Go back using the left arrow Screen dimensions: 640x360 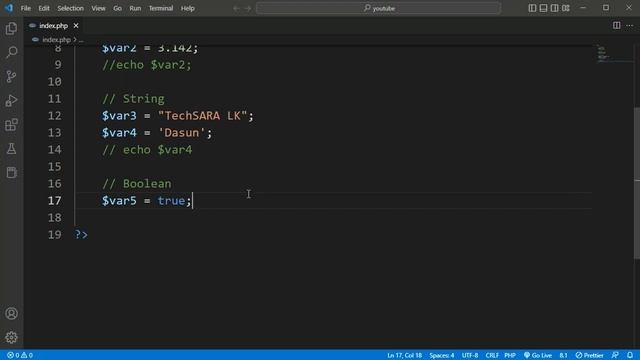coord(236,8)
